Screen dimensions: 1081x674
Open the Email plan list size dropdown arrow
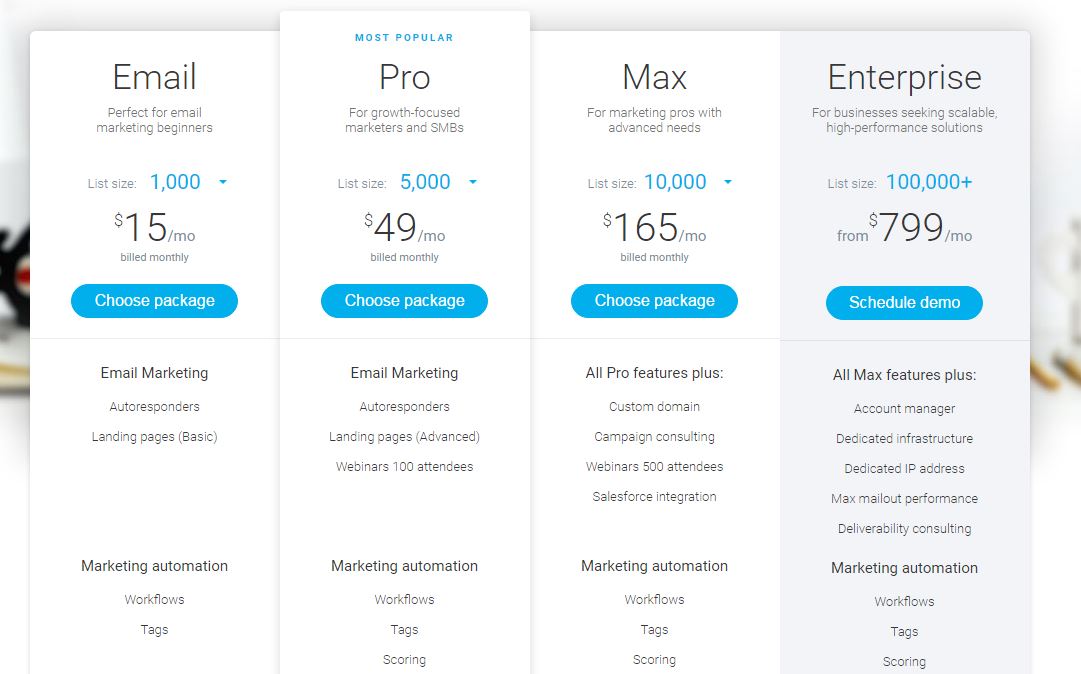(223, 183)
